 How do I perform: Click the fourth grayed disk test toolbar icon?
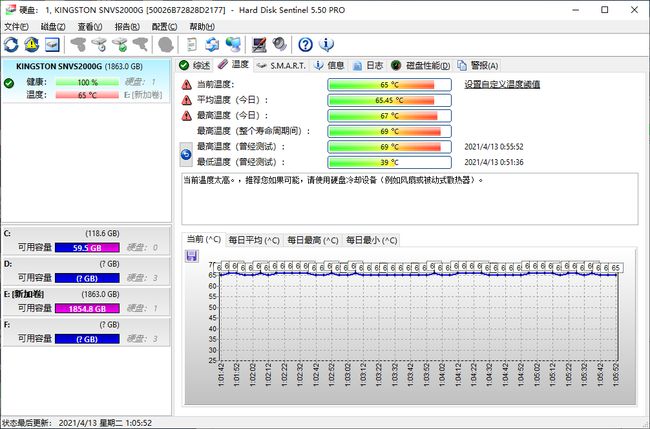(140, 44)
